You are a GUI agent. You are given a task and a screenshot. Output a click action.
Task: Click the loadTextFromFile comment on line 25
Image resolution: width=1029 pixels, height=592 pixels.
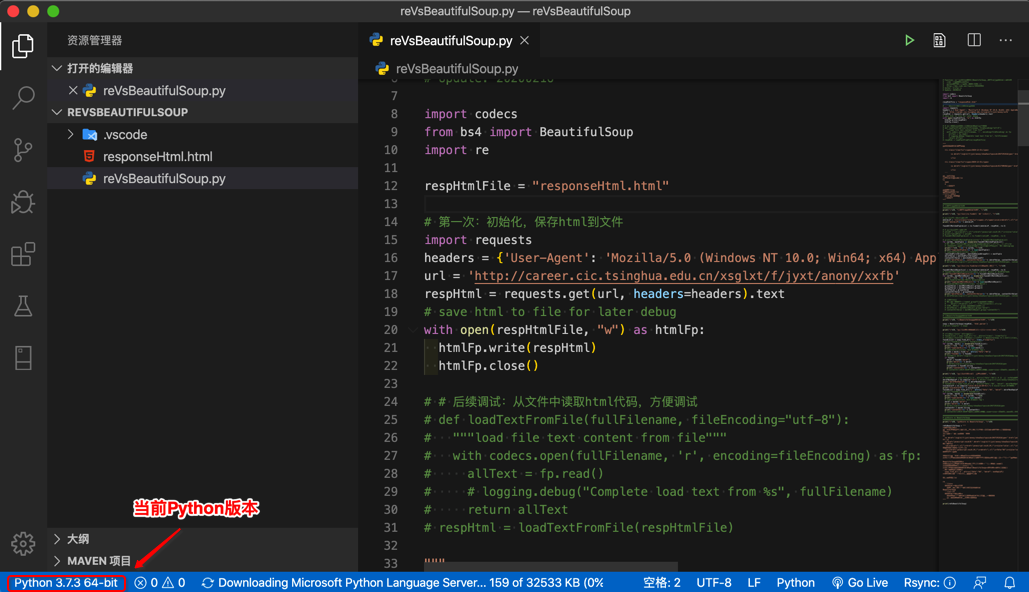637,420
